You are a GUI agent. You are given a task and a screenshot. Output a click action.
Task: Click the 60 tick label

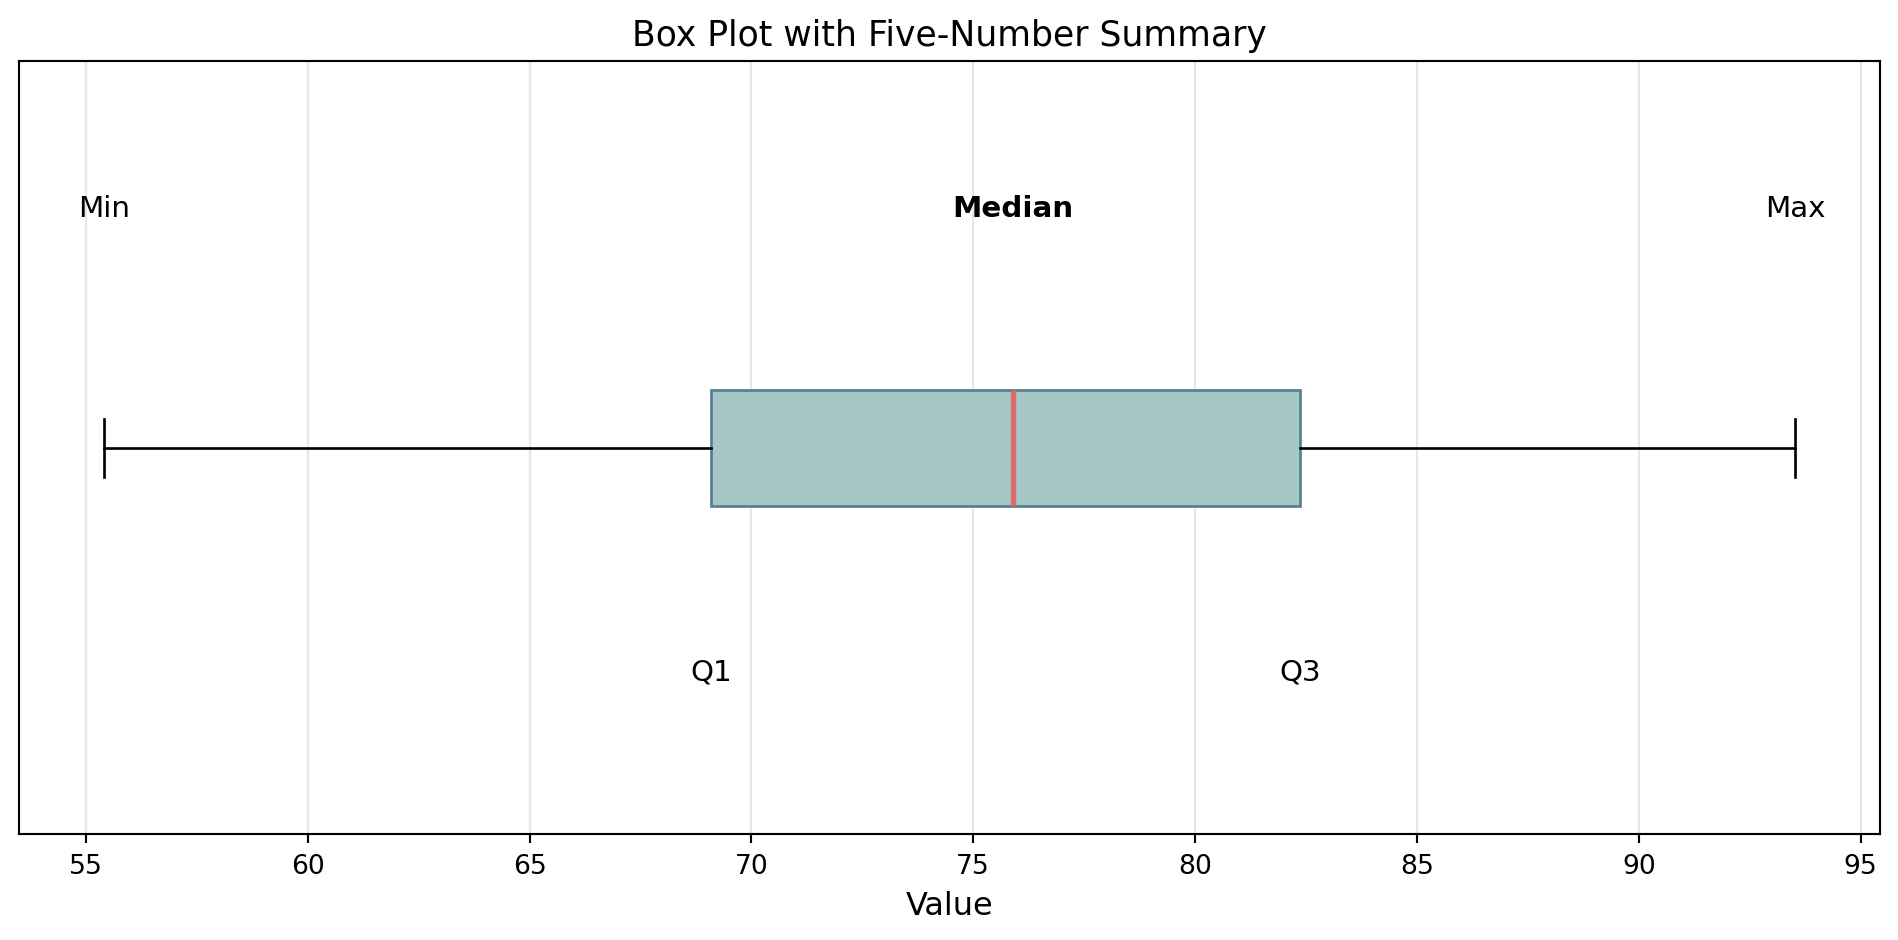[308, 864]
